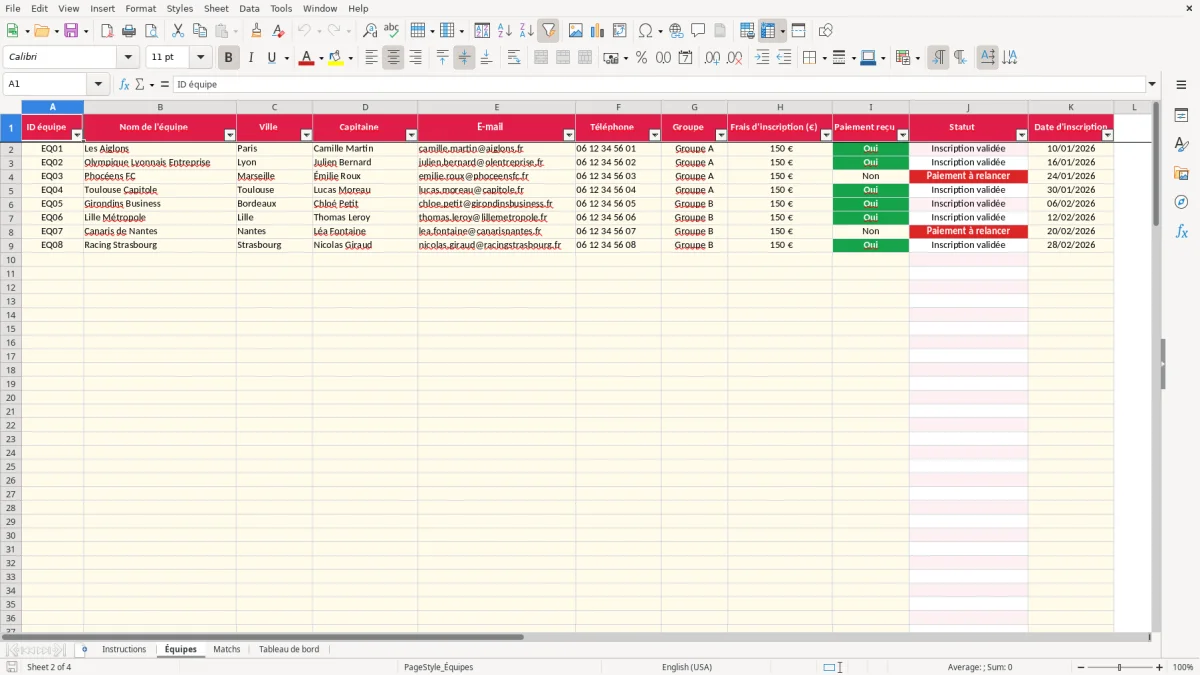Insert a hyperlink
1200x675 pixels.
[676, 31]
